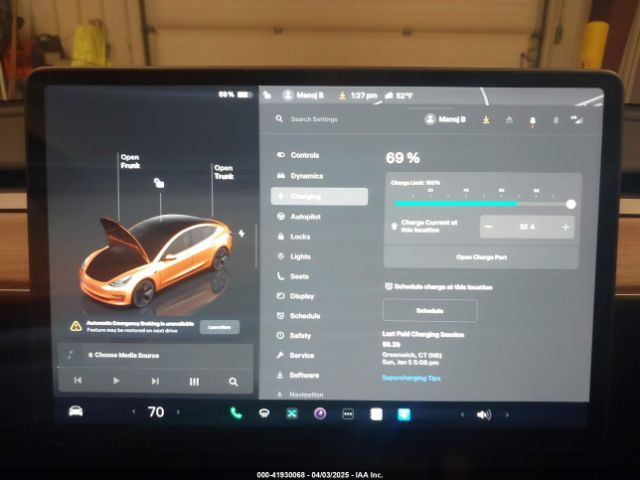The image size is (640, 480).
Task: Click the Schedule button in charging panel
Action: [430, 311]
